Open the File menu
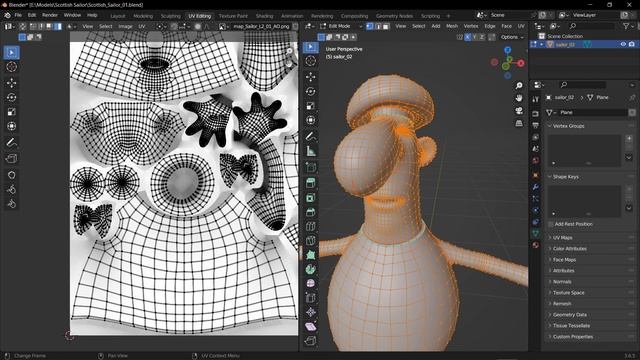 coord(18,15)
